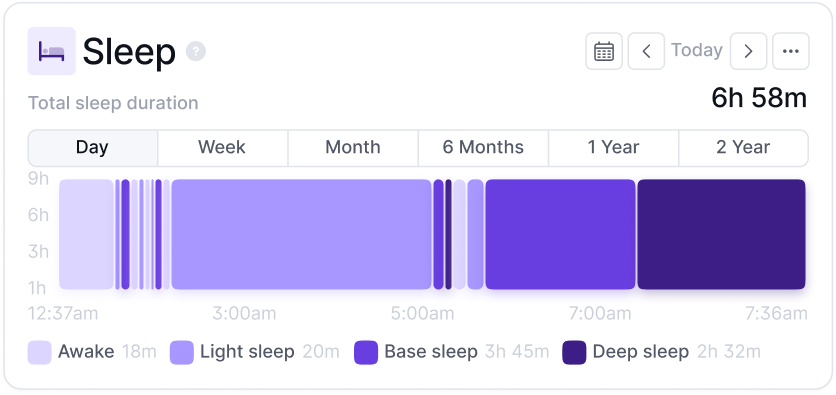Click the Light sleep legend swatch

click(x=182, y=352)
